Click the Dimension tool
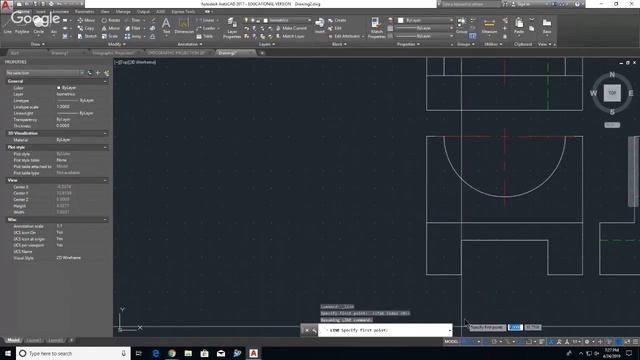 pyautogui.click(x=184, y=26)
